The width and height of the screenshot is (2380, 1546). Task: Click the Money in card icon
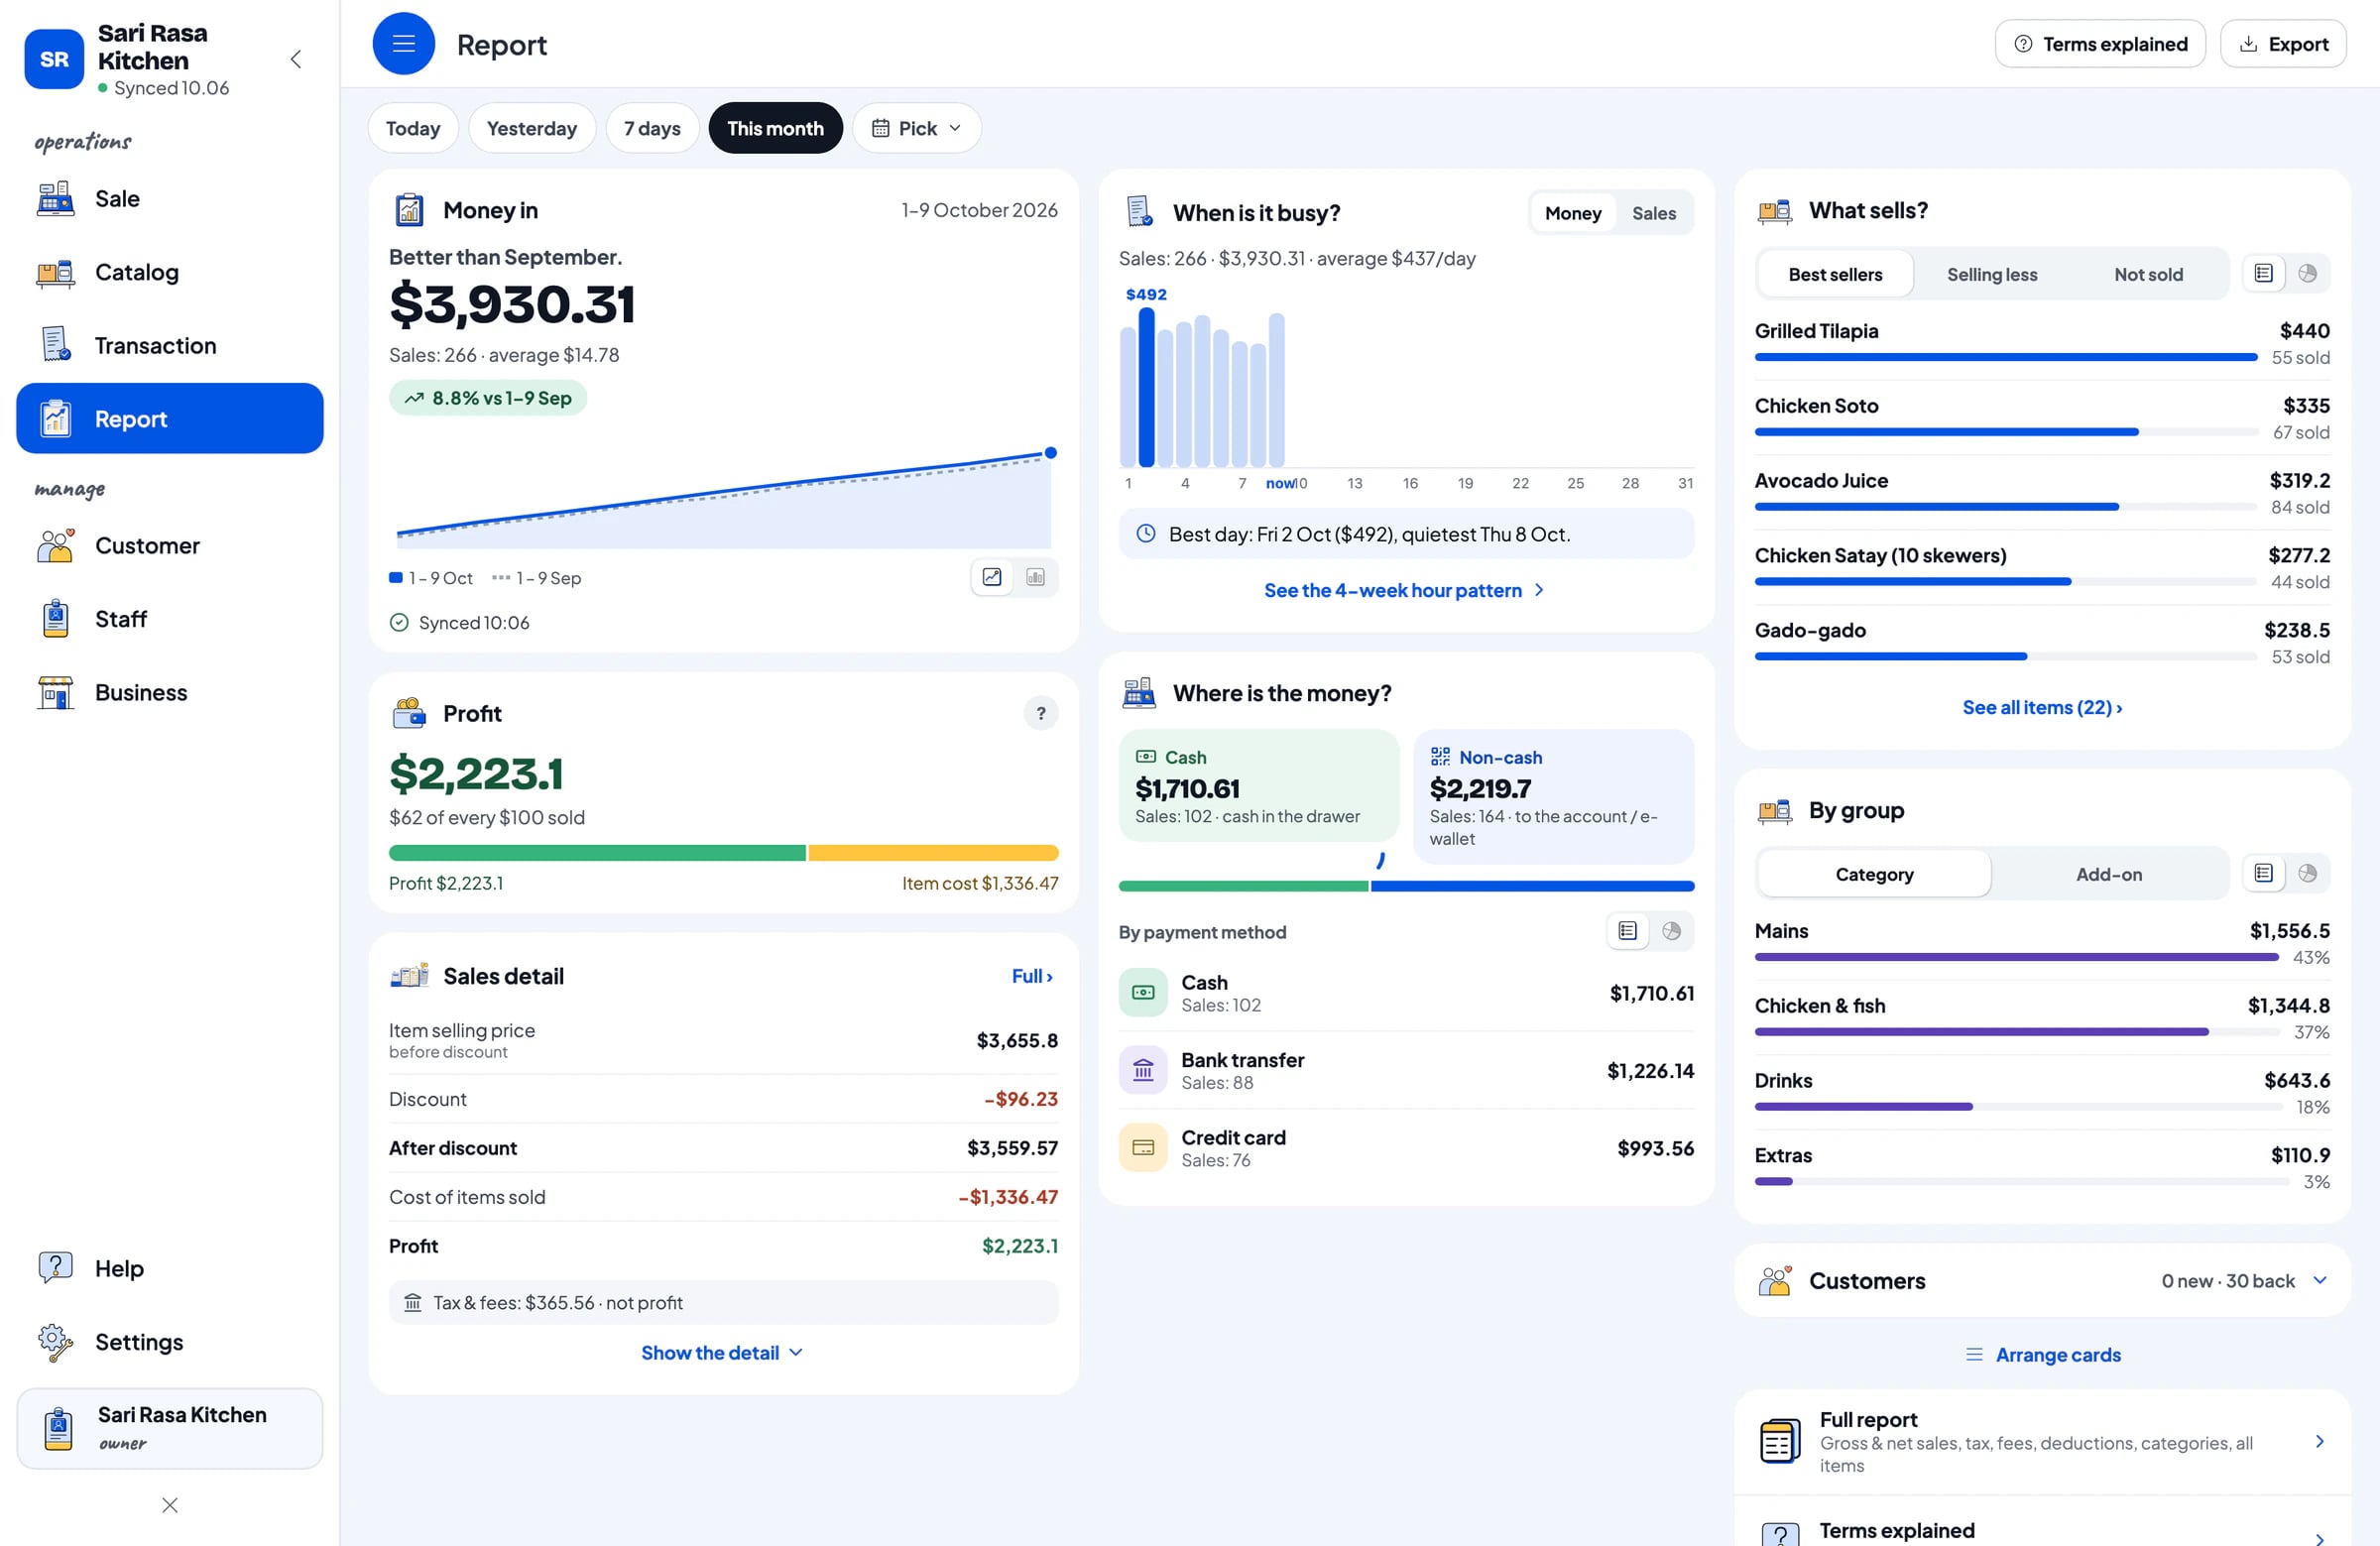pyautogui.click(x=409, y=210)
